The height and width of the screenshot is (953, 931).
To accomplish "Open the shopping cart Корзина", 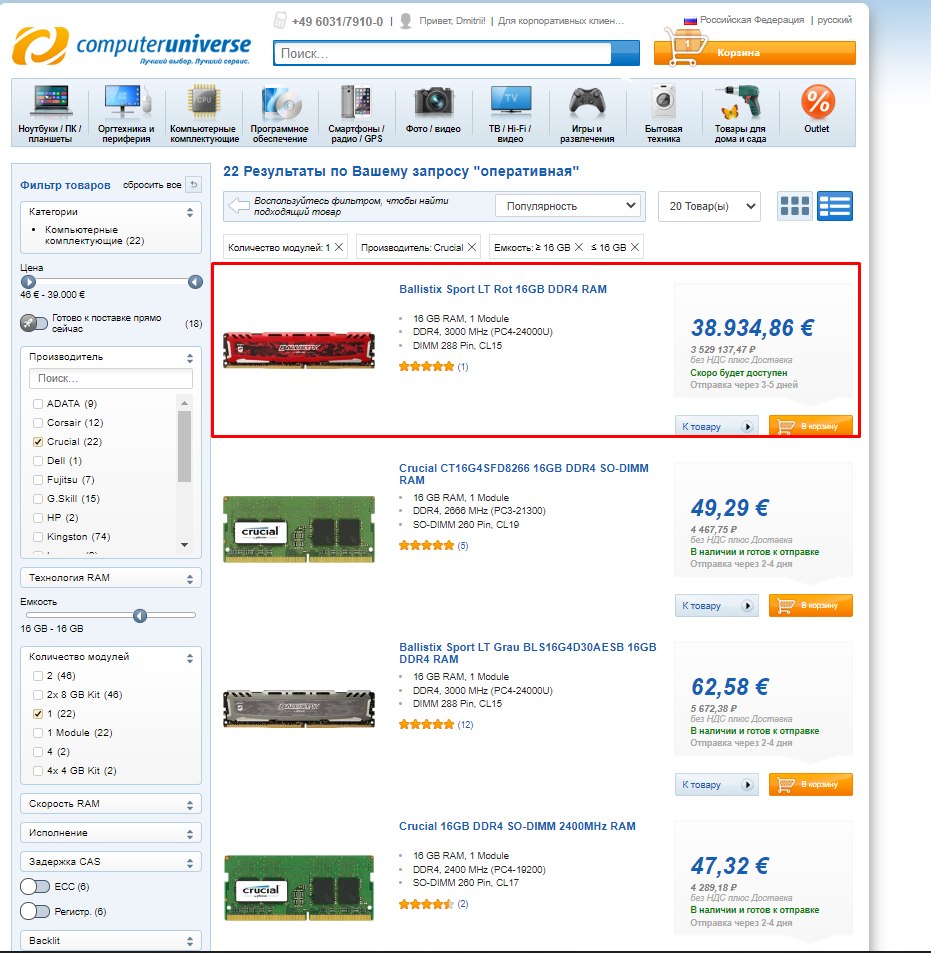I will 755,52.
